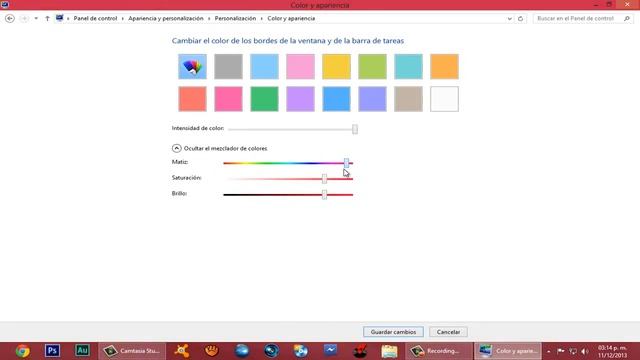Click the Saturación slider handle
640x360 pixels.
click(x=324, y=178)
